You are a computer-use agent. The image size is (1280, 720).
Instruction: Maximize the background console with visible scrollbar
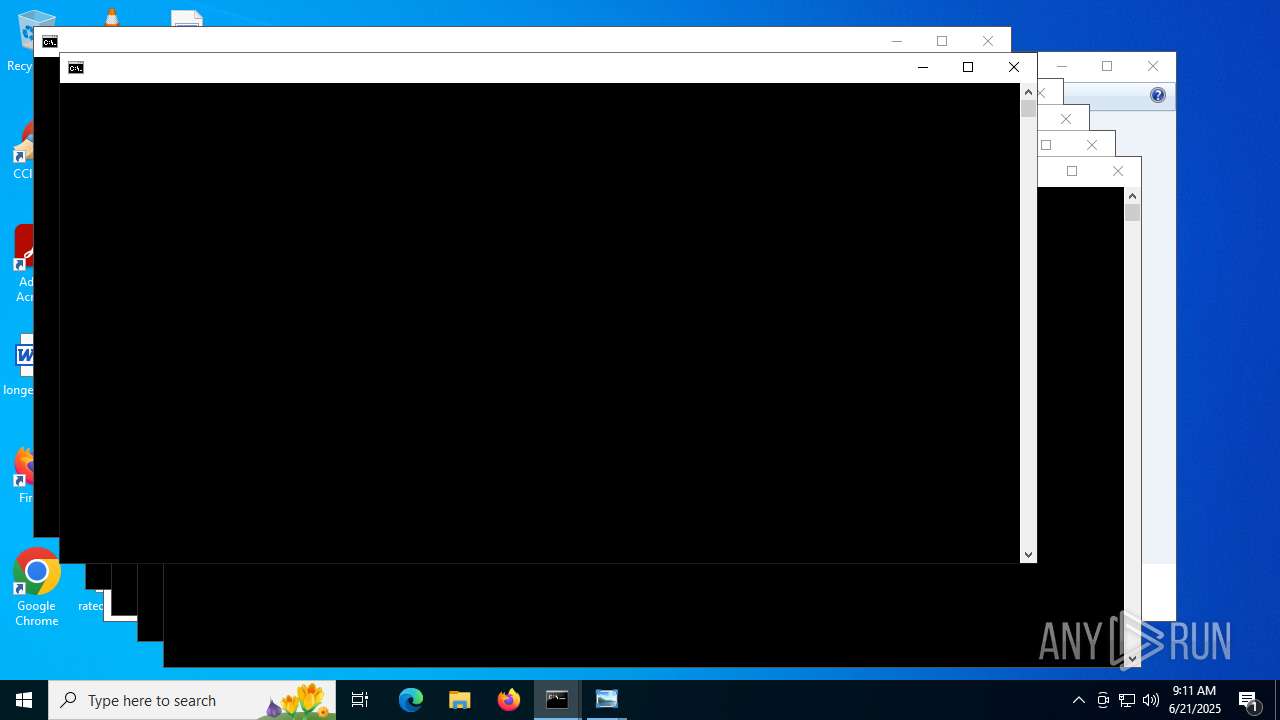pyautogui.click(x=1072, y=171)
